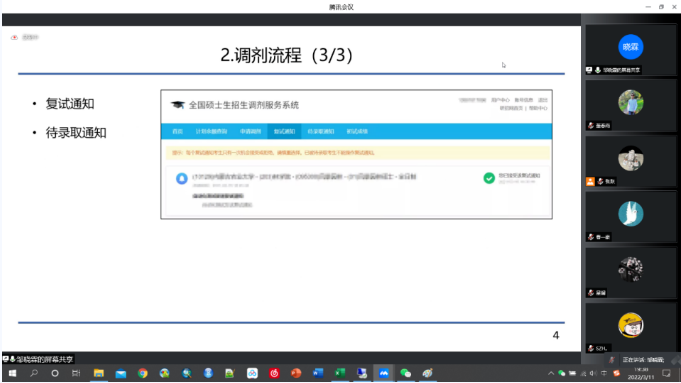This screenshot has width=681, height=383.
Task: Open the Windows Start menu
Action: click(x=13, y=373)
